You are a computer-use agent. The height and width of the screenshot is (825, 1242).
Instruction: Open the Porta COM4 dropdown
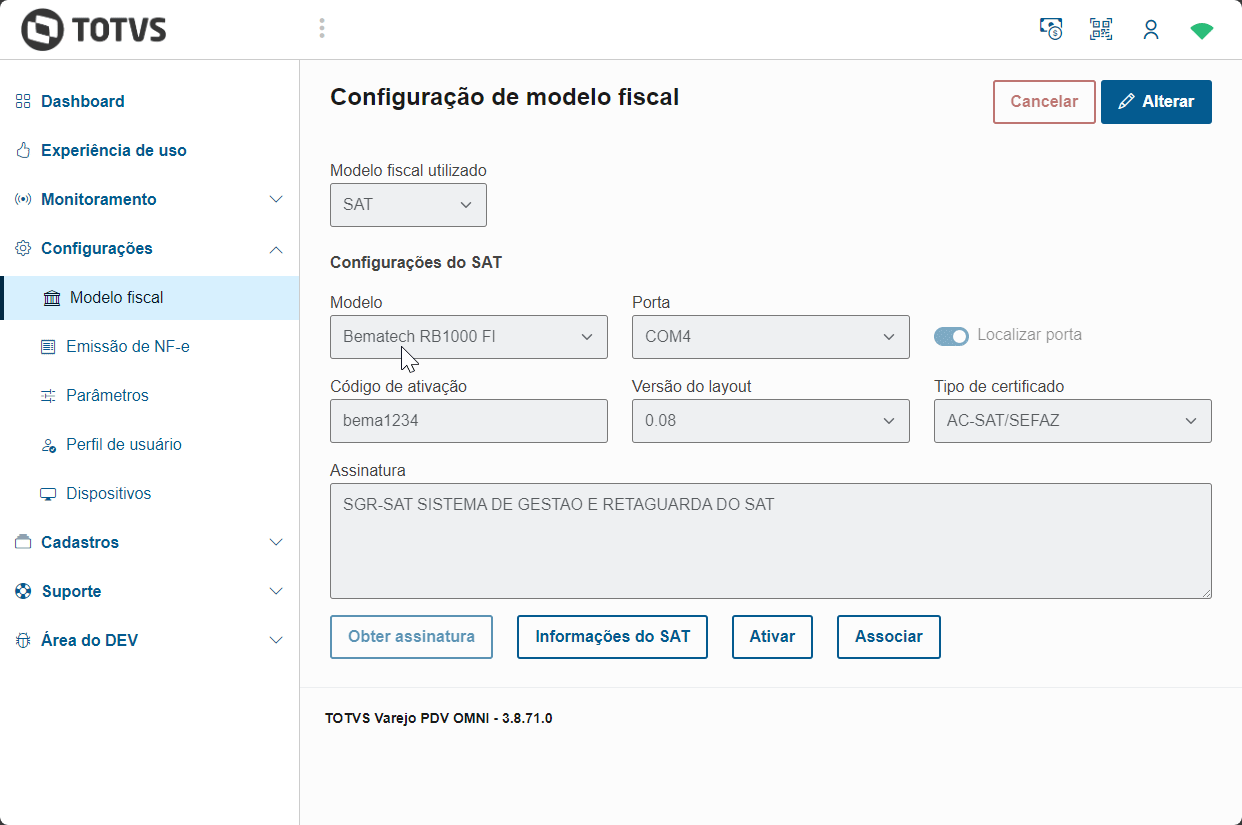[770, 337]
